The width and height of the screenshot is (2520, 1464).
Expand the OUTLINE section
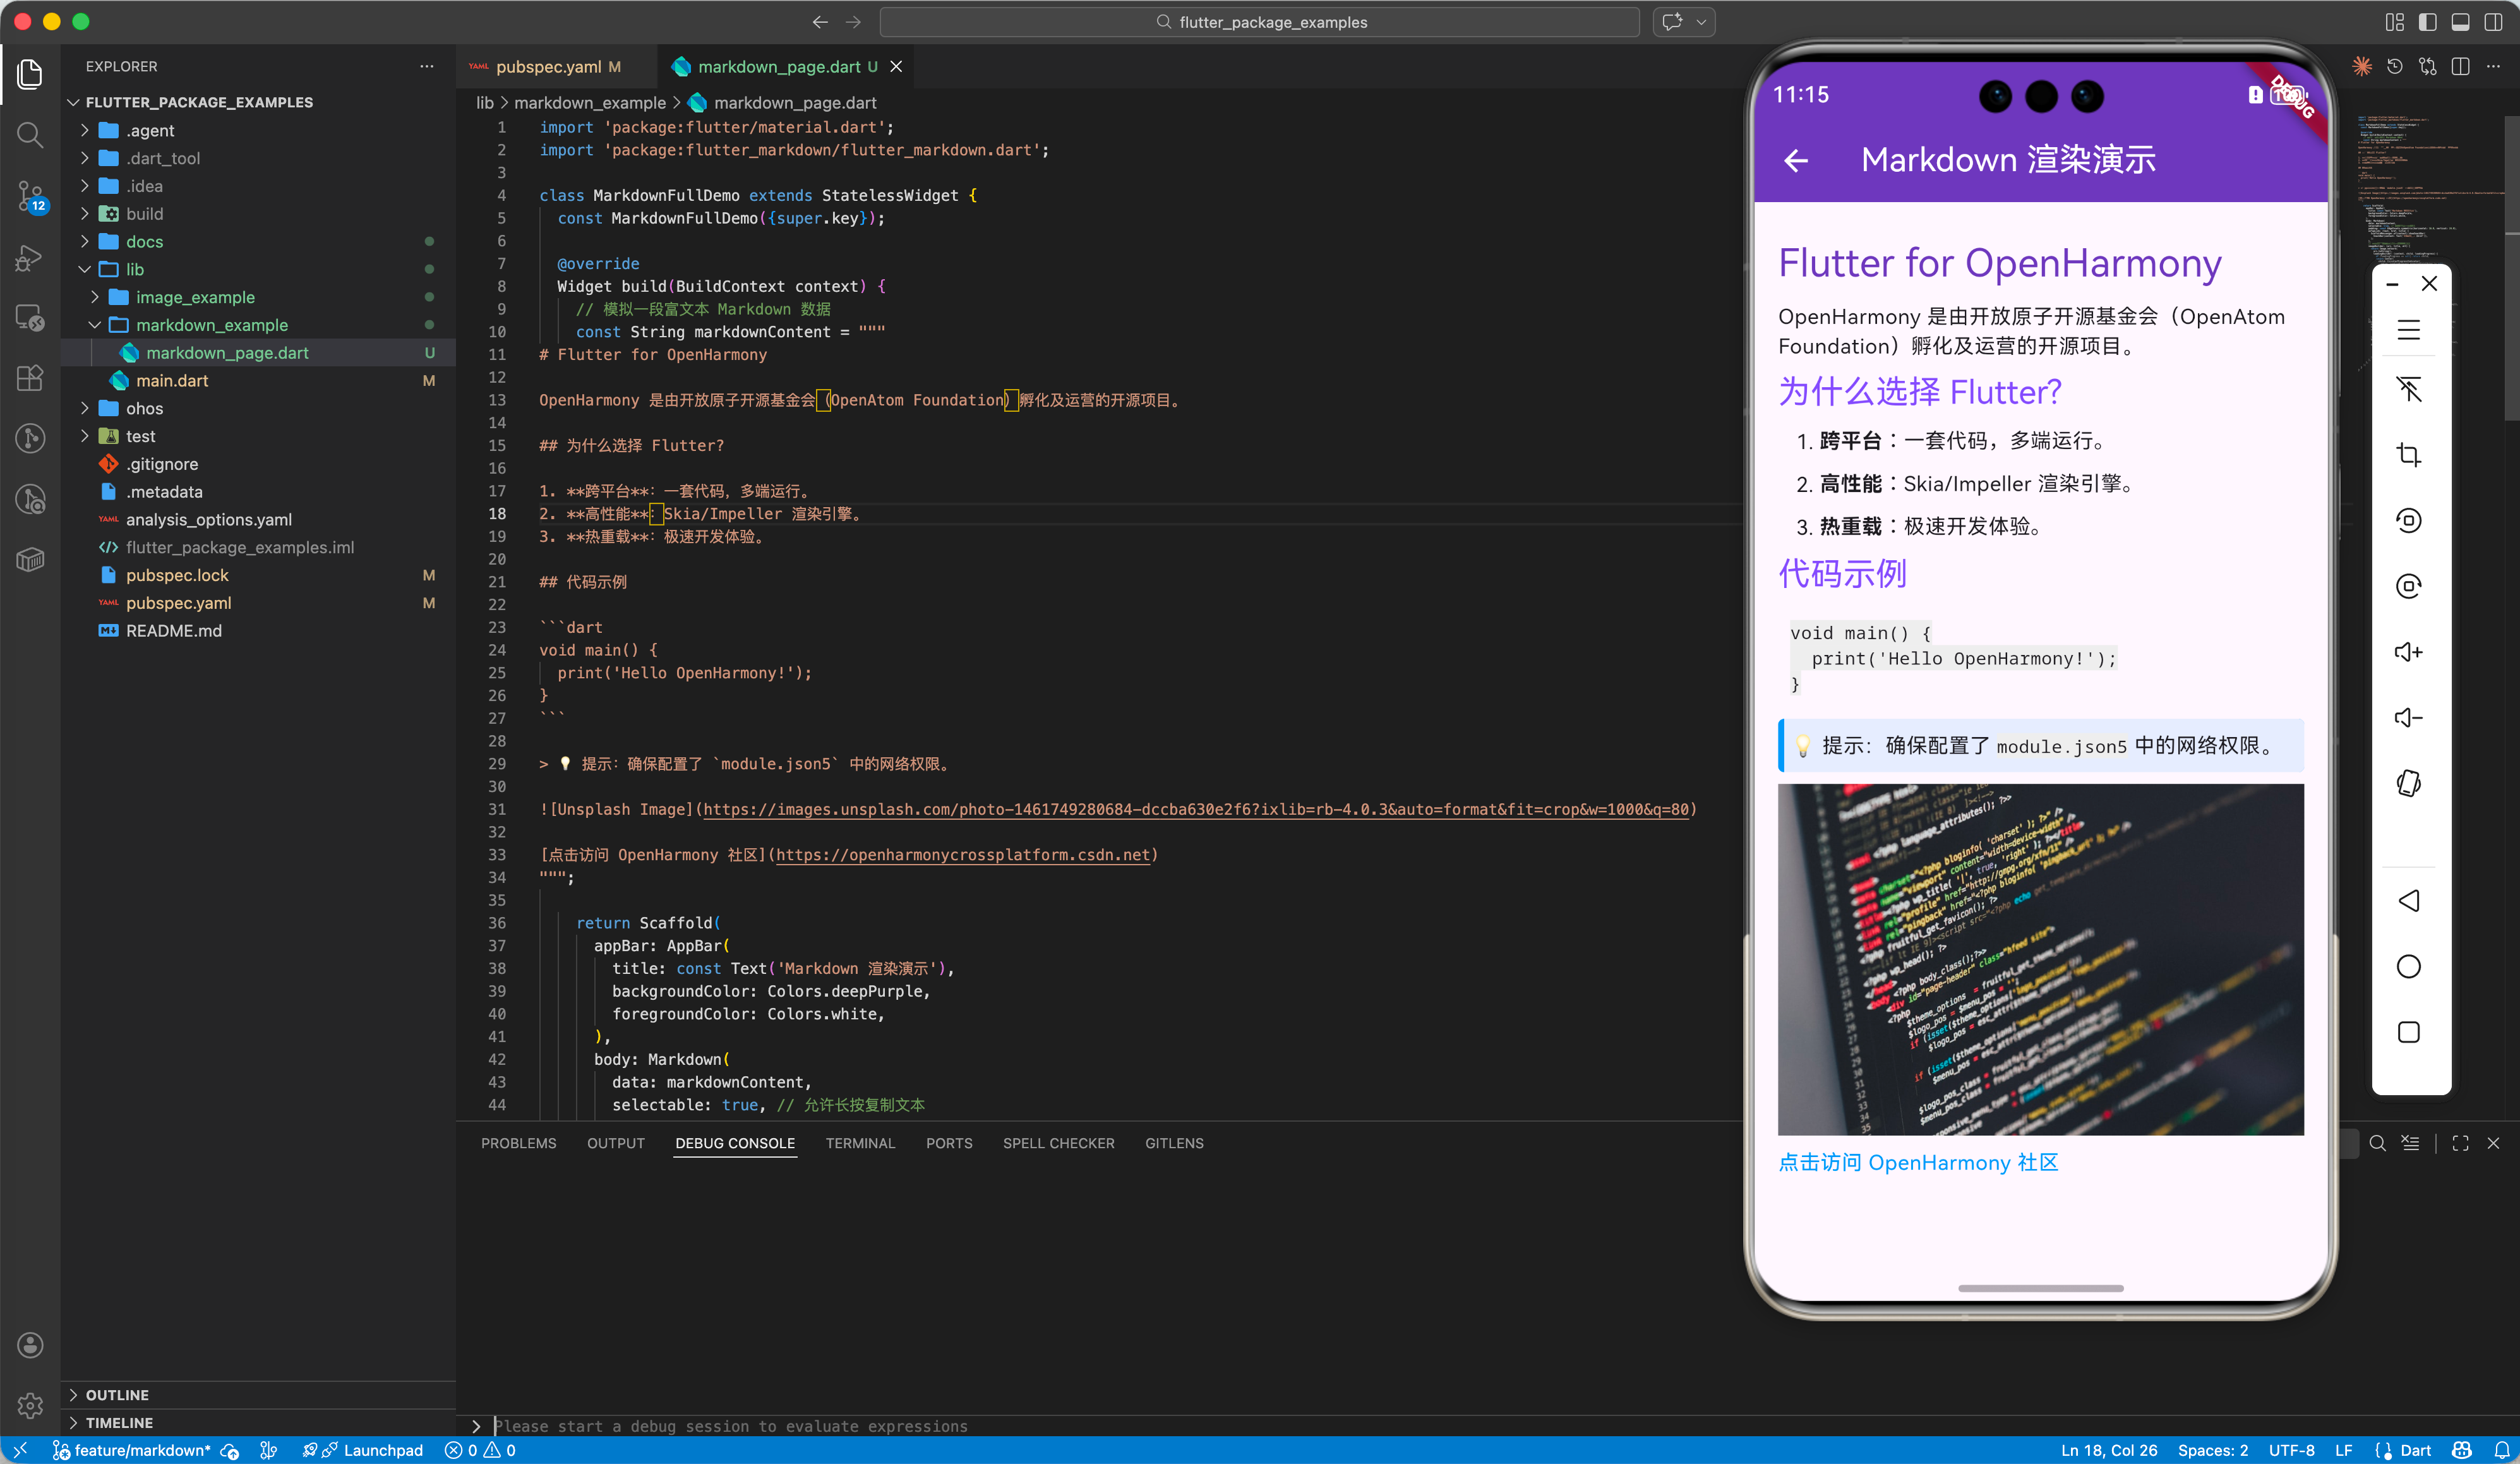pos(117,1394)
